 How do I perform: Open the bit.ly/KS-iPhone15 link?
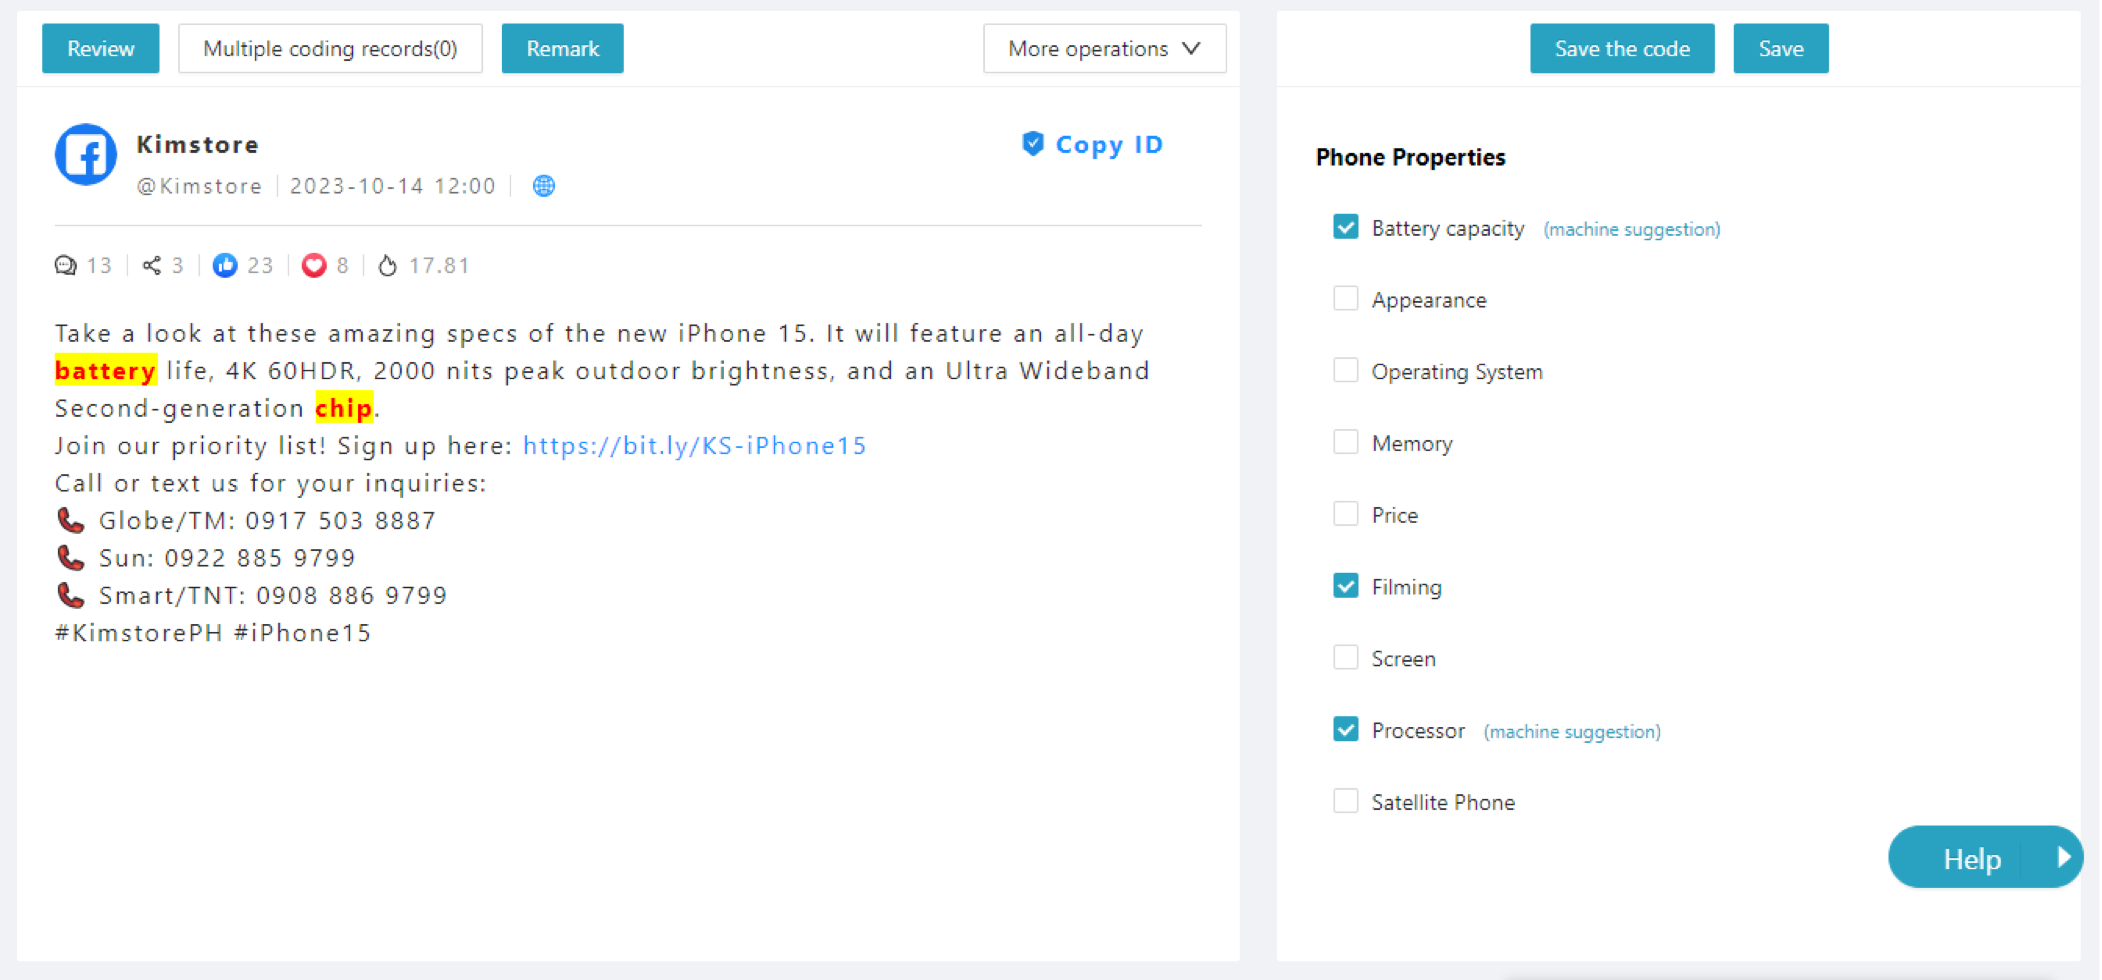[695, 445]
